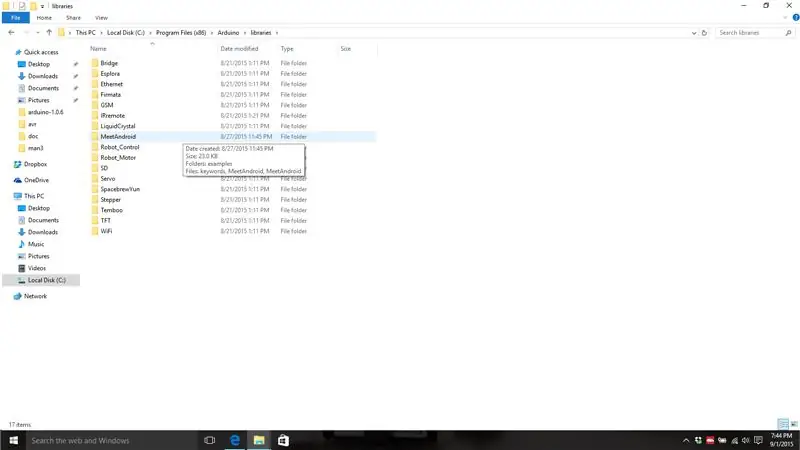This screenshot has width=800, height=450.
Task: Open the File ribbon tab
Action: point(16,18)
